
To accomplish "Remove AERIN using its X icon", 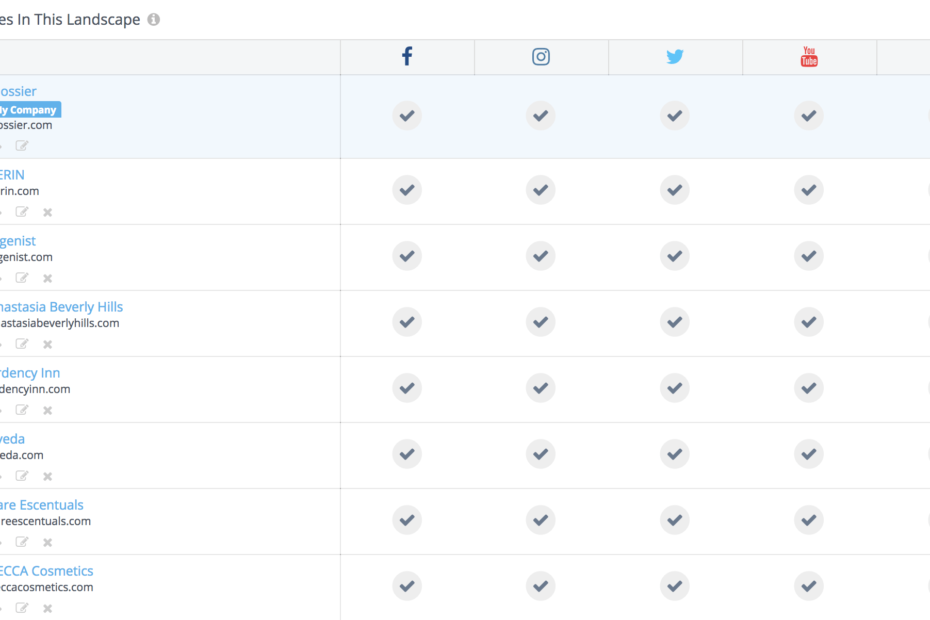I will coord(47,212).
